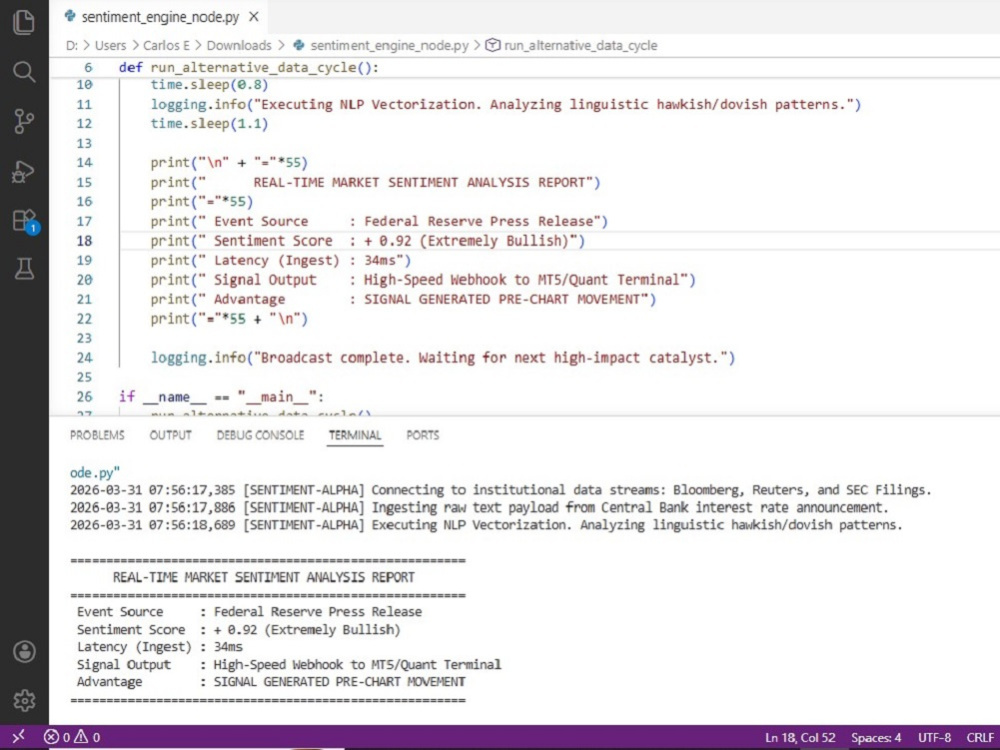
Task: Click the 'Broadcast complete' logging.info line
Action: [x=443, y=358]
